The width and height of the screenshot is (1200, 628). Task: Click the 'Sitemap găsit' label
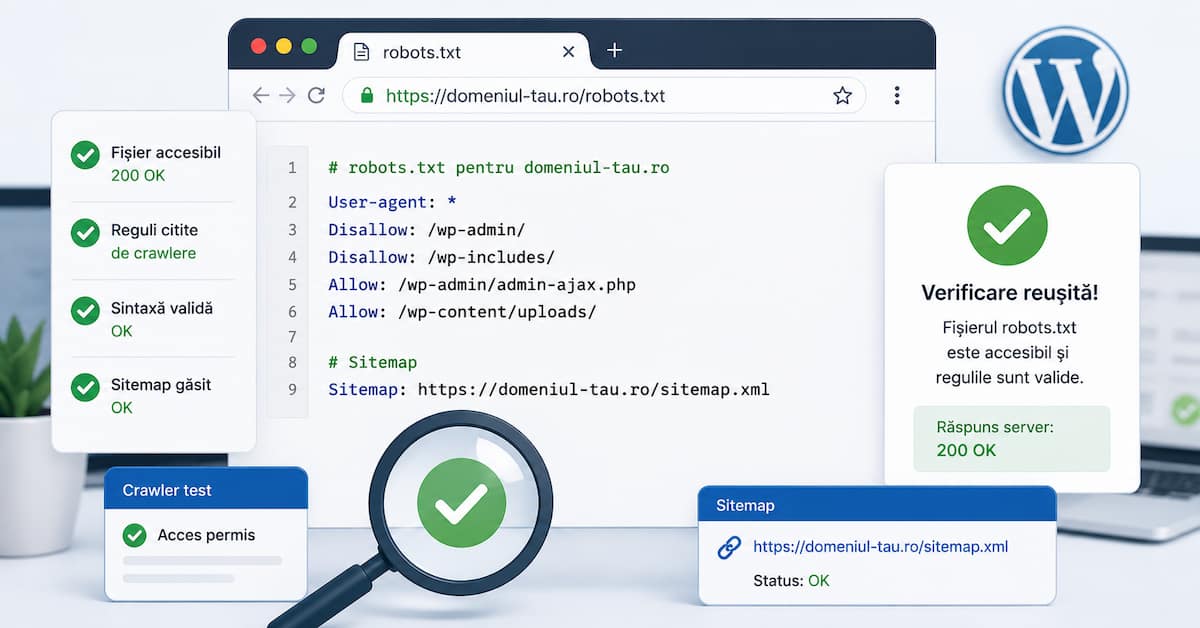coord(161,385)
